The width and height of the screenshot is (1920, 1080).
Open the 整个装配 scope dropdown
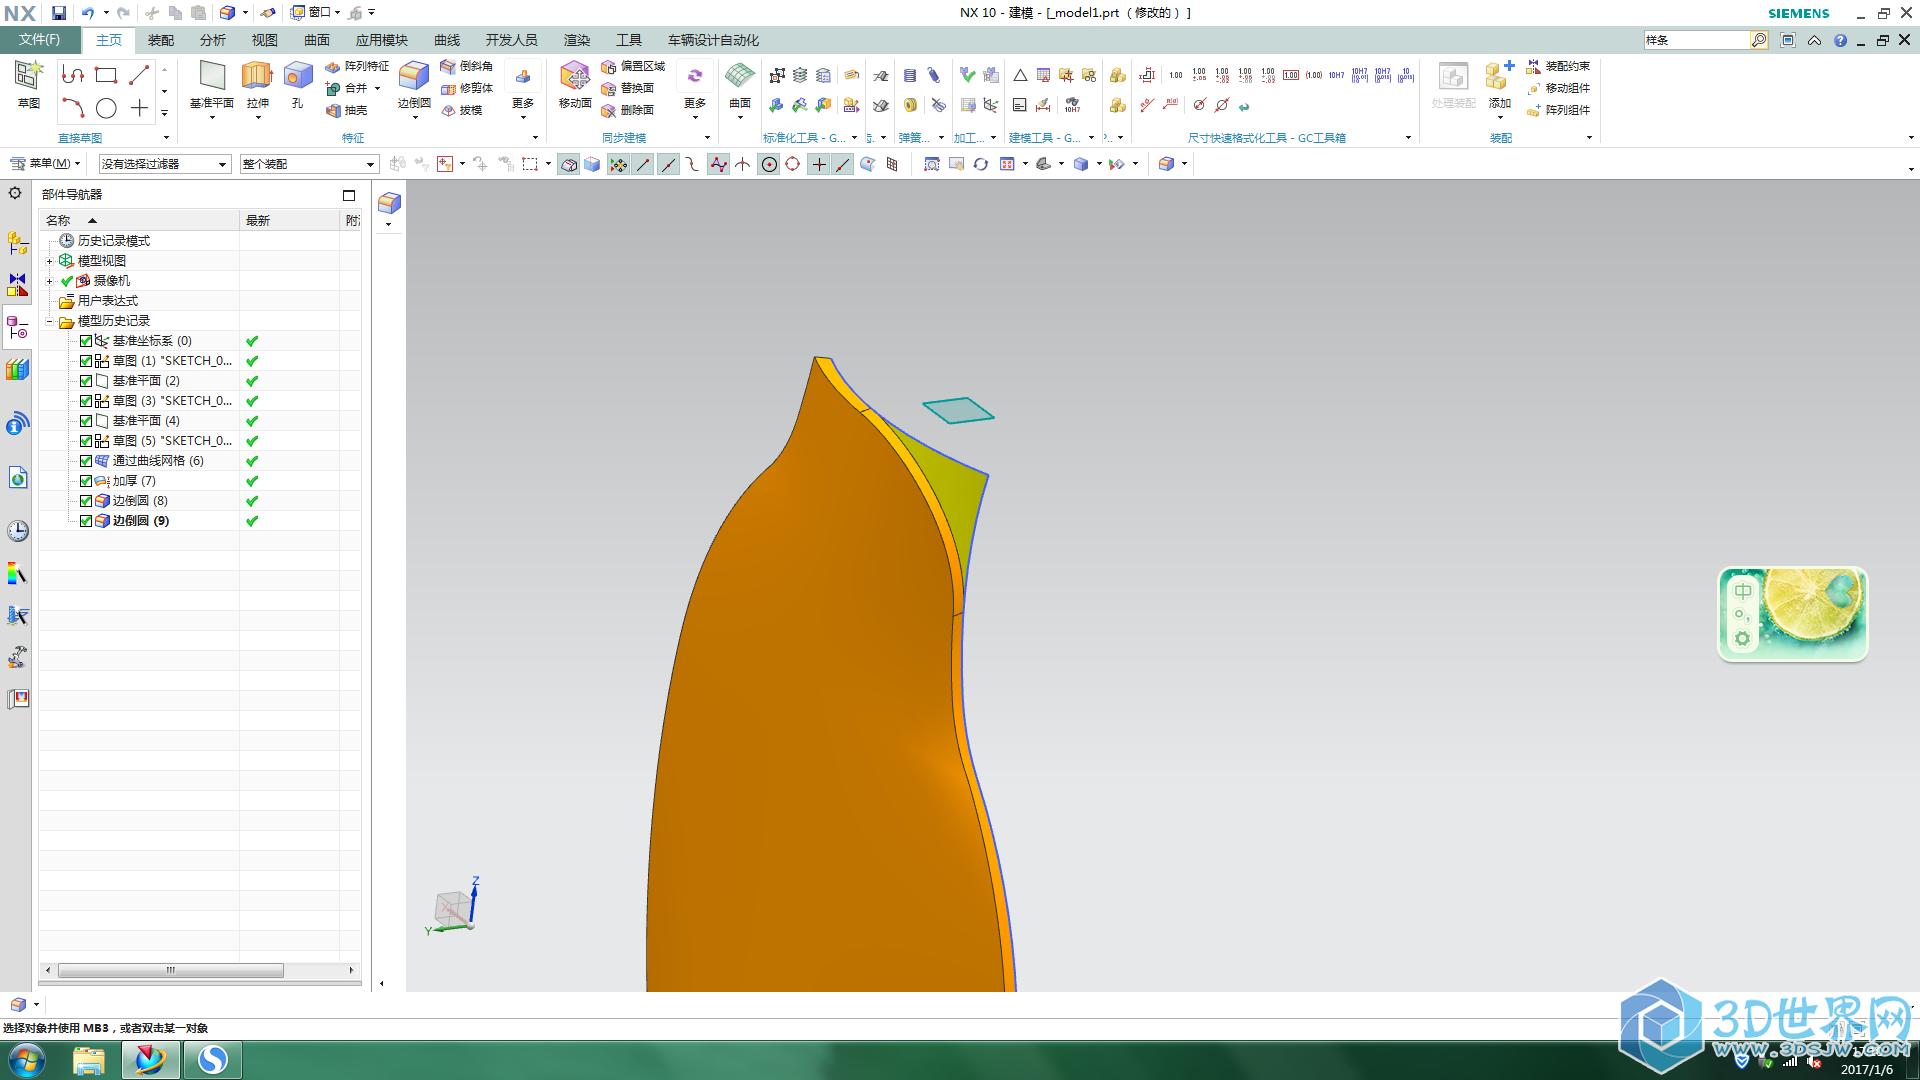pyautogui.click(x=309, y=164)
